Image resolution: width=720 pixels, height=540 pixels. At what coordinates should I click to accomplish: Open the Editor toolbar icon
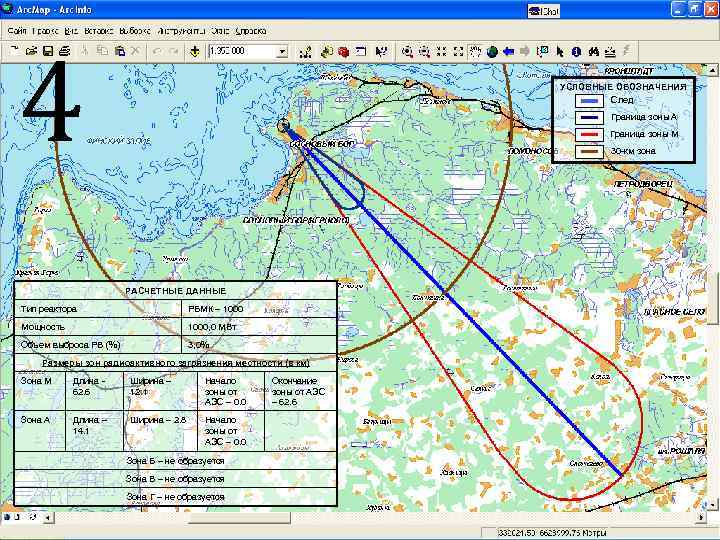point(305,52)
